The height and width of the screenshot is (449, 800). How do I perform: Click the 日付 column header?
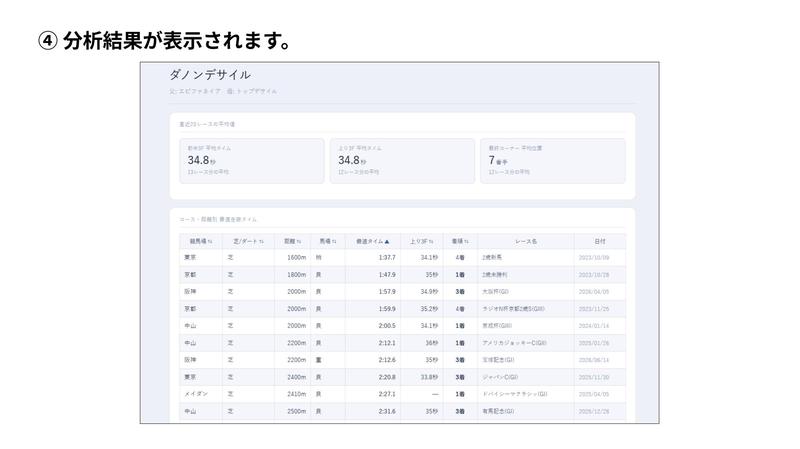(x=600, y=241)
